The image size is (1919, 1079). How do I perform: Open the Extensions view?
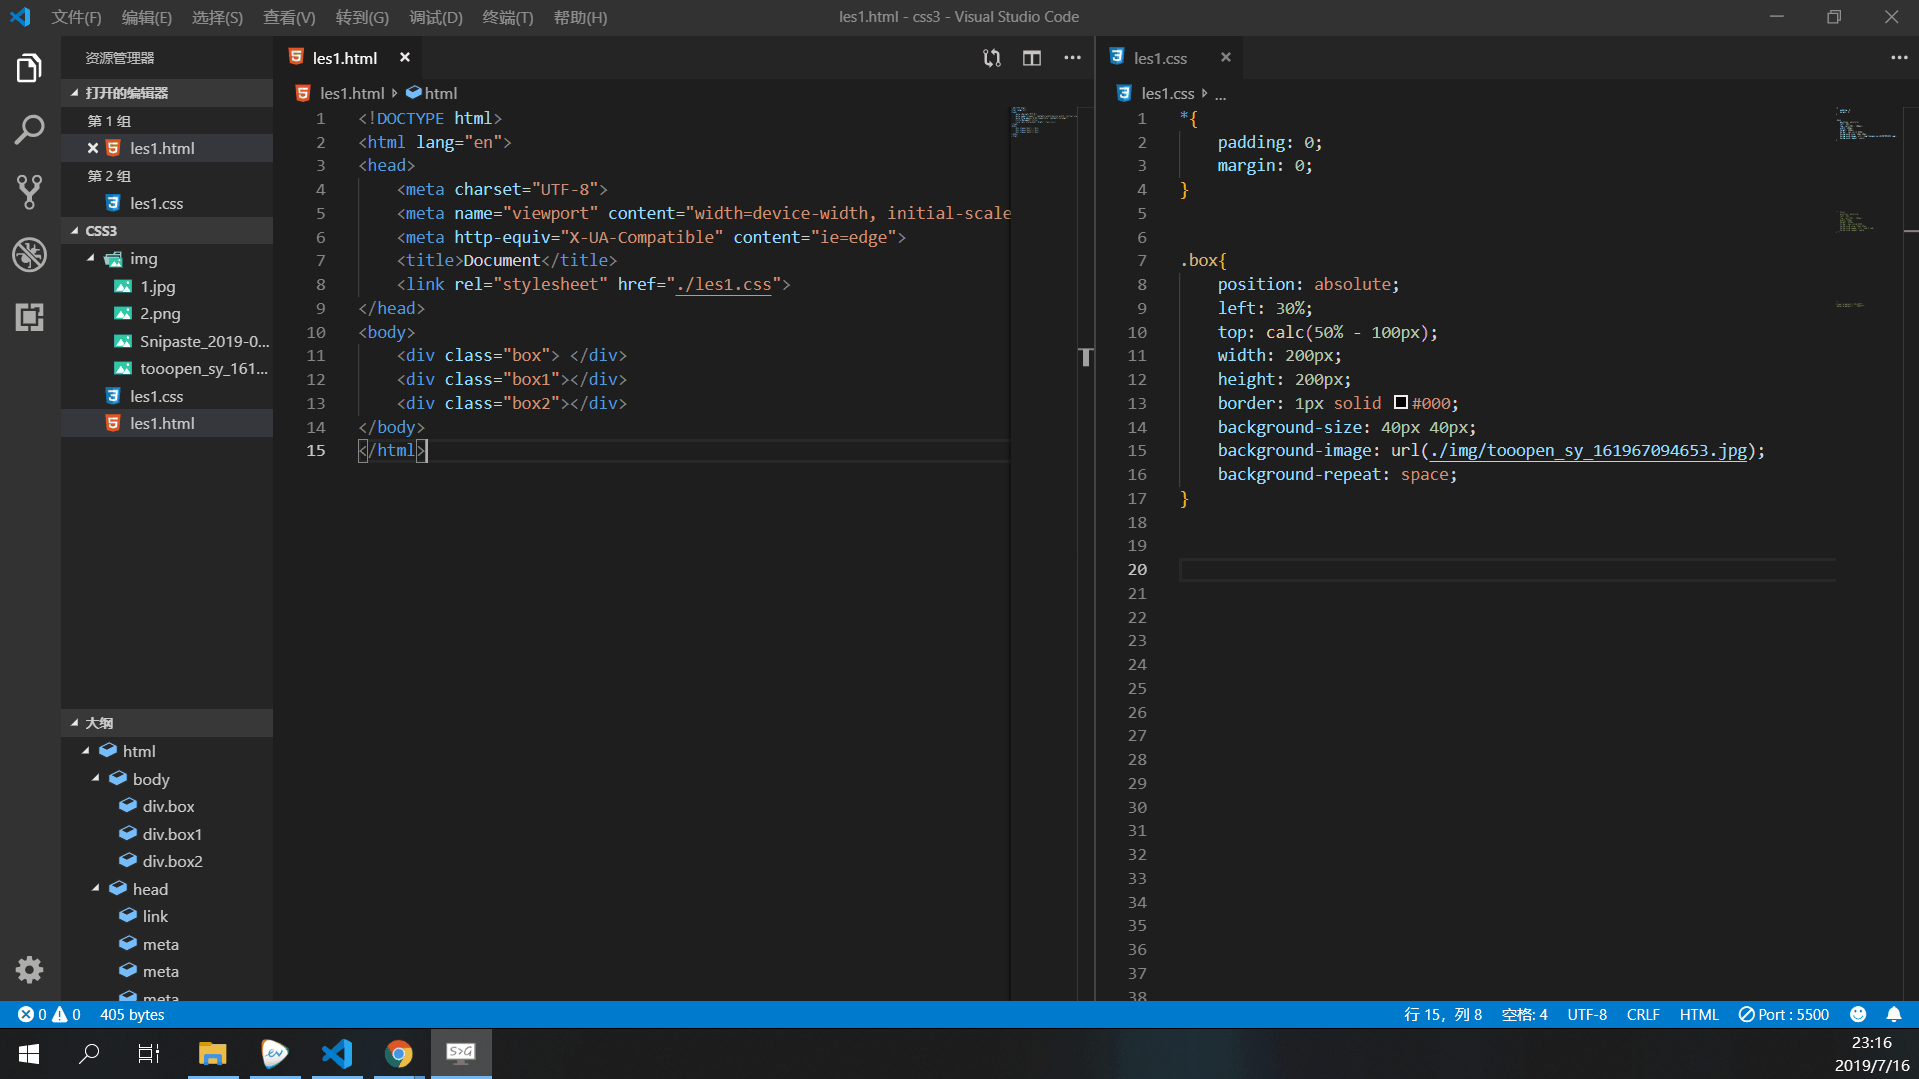[x=29, y=317]
